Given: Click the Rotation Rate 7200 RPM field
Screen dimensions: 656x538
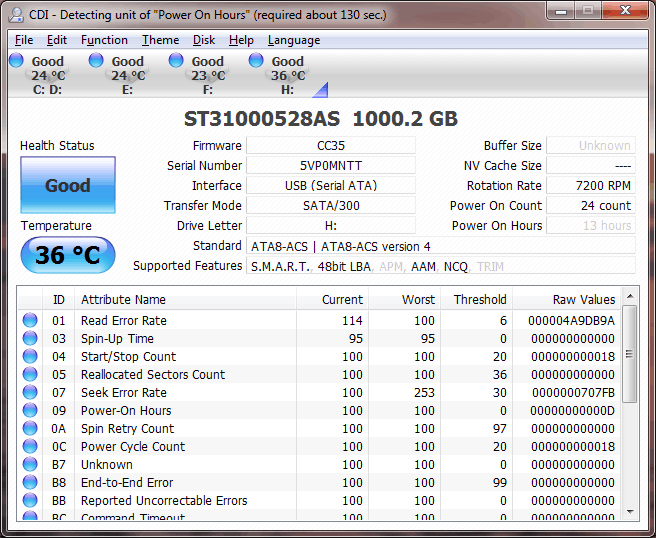Looking at the screenshot, I should pos(591,185).
